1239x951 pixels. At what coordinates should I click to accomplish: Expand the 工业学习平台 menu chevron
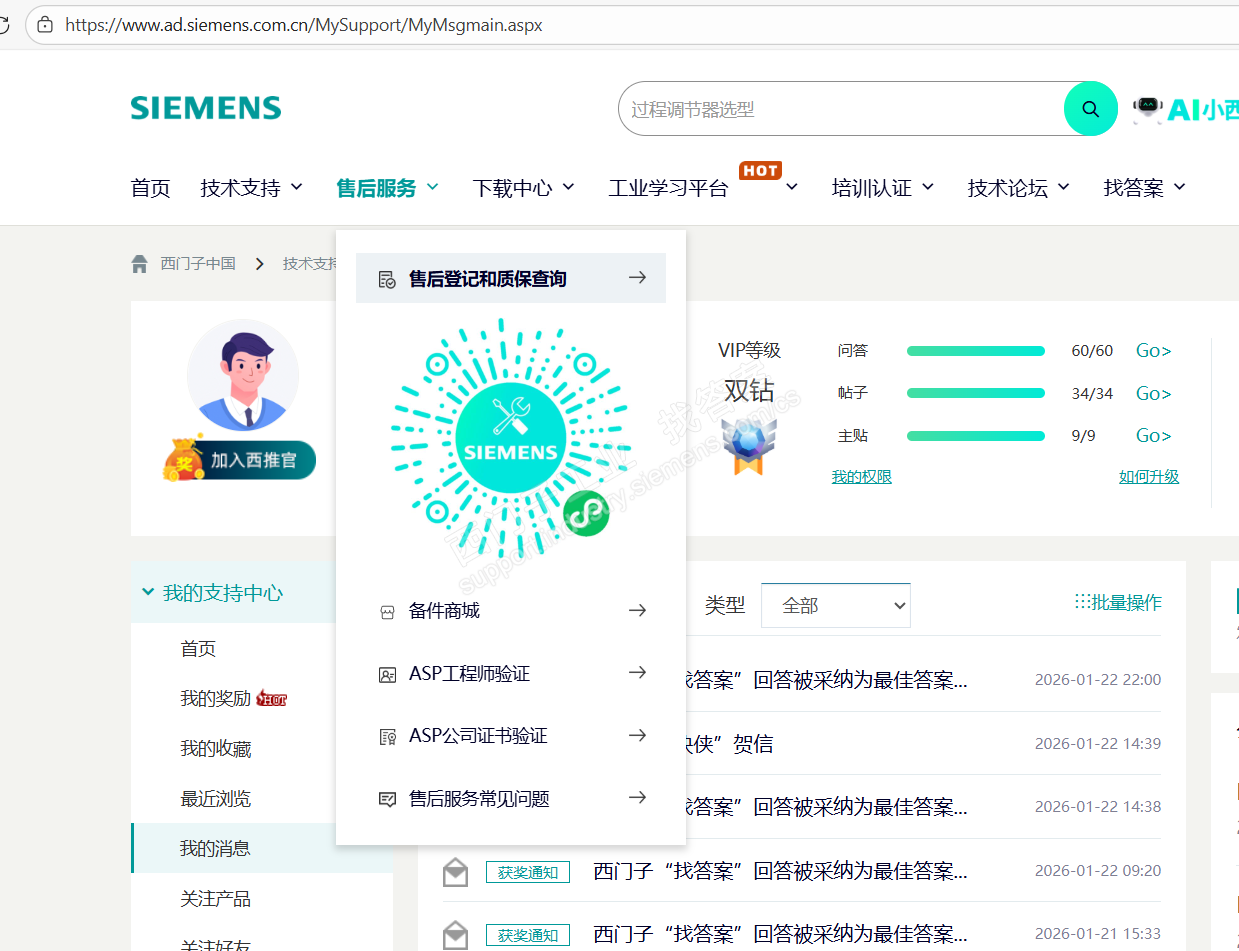792,187
